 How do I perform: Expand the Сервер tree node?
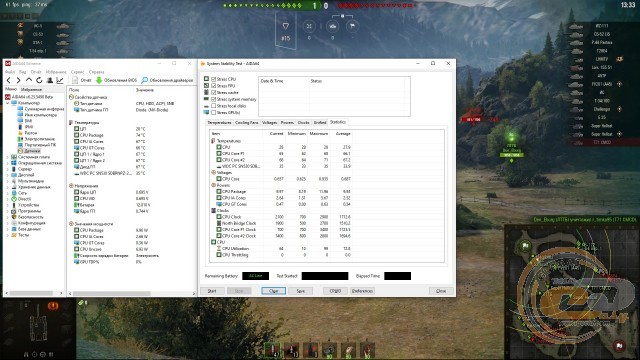click(x=7, y=169)
